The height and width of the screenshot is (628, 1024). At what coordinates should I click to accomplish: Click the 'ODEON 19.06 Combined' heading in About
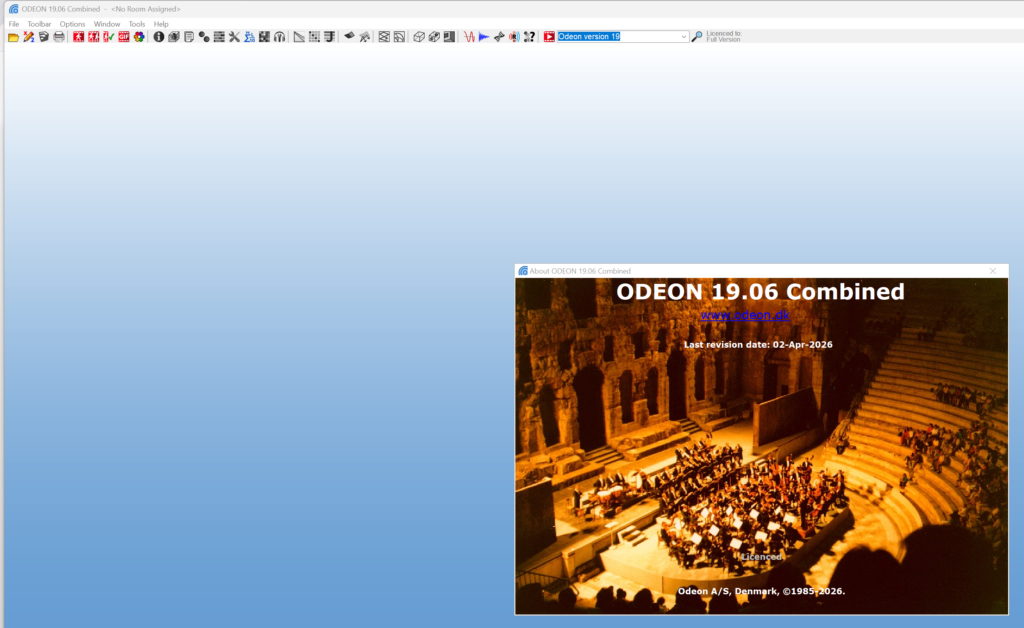point(760,292)
